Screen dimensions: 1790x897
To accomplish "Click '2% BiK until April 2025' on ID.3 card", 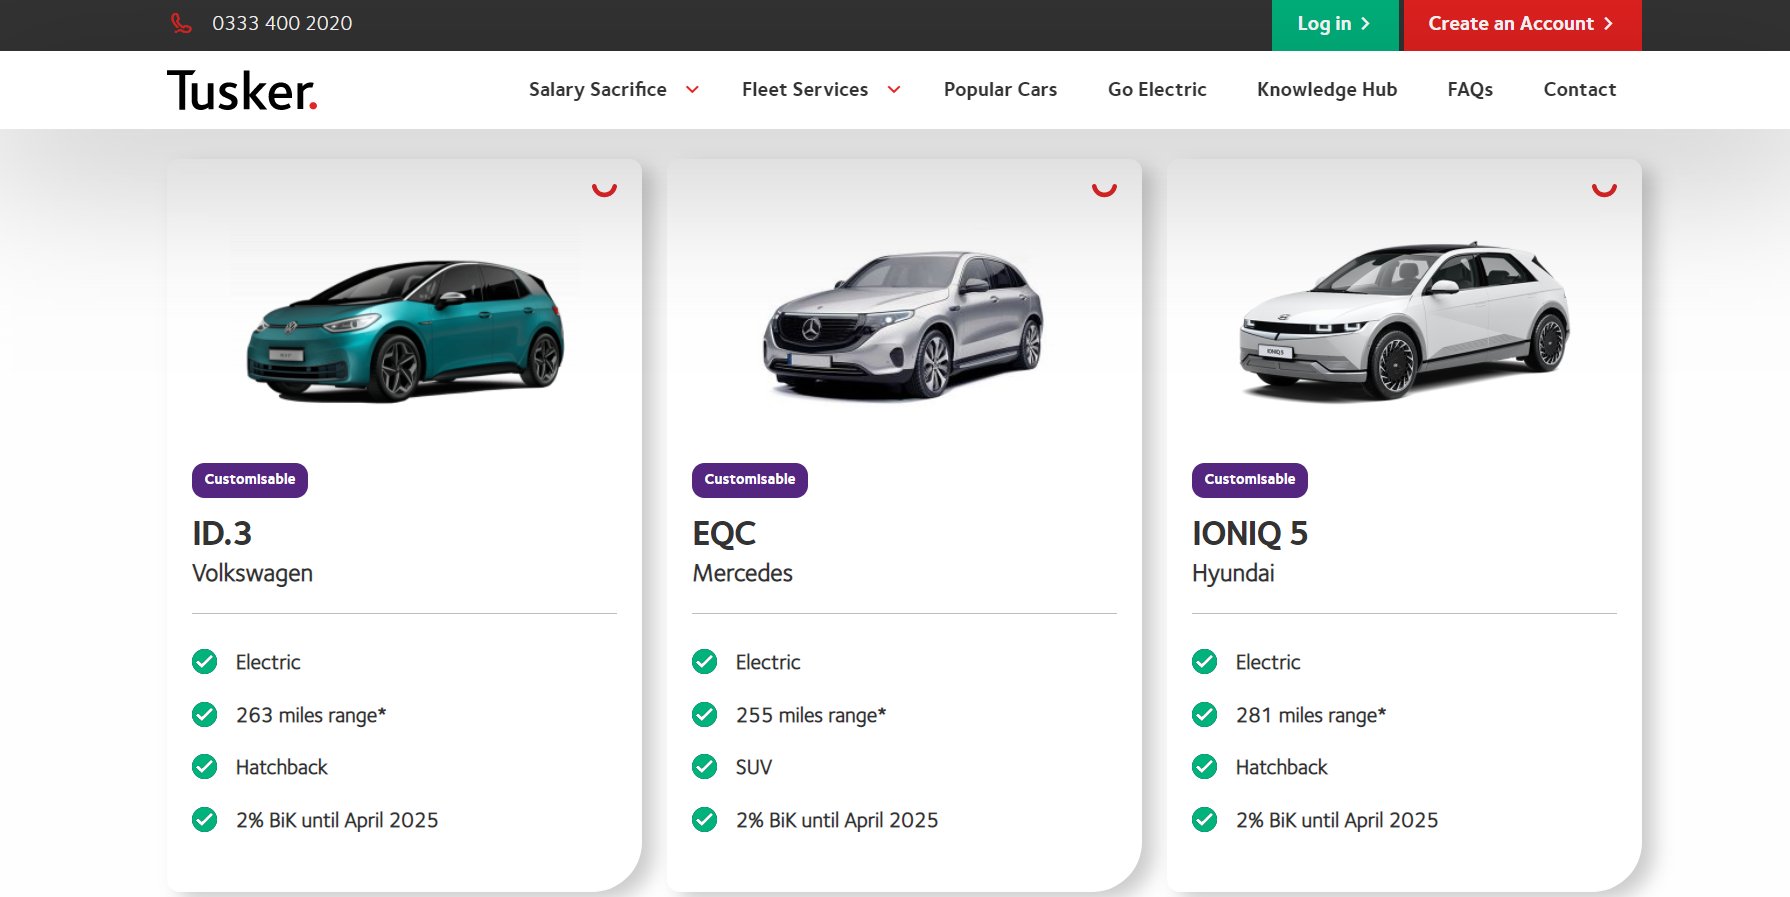I will point(337,820).
